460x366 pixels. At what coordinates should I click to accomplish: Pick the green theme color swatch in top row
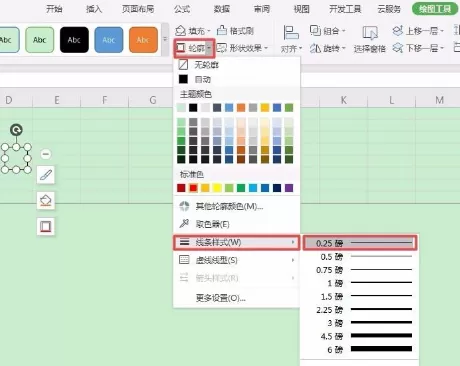pyautogui.click(x=289, y=108)
